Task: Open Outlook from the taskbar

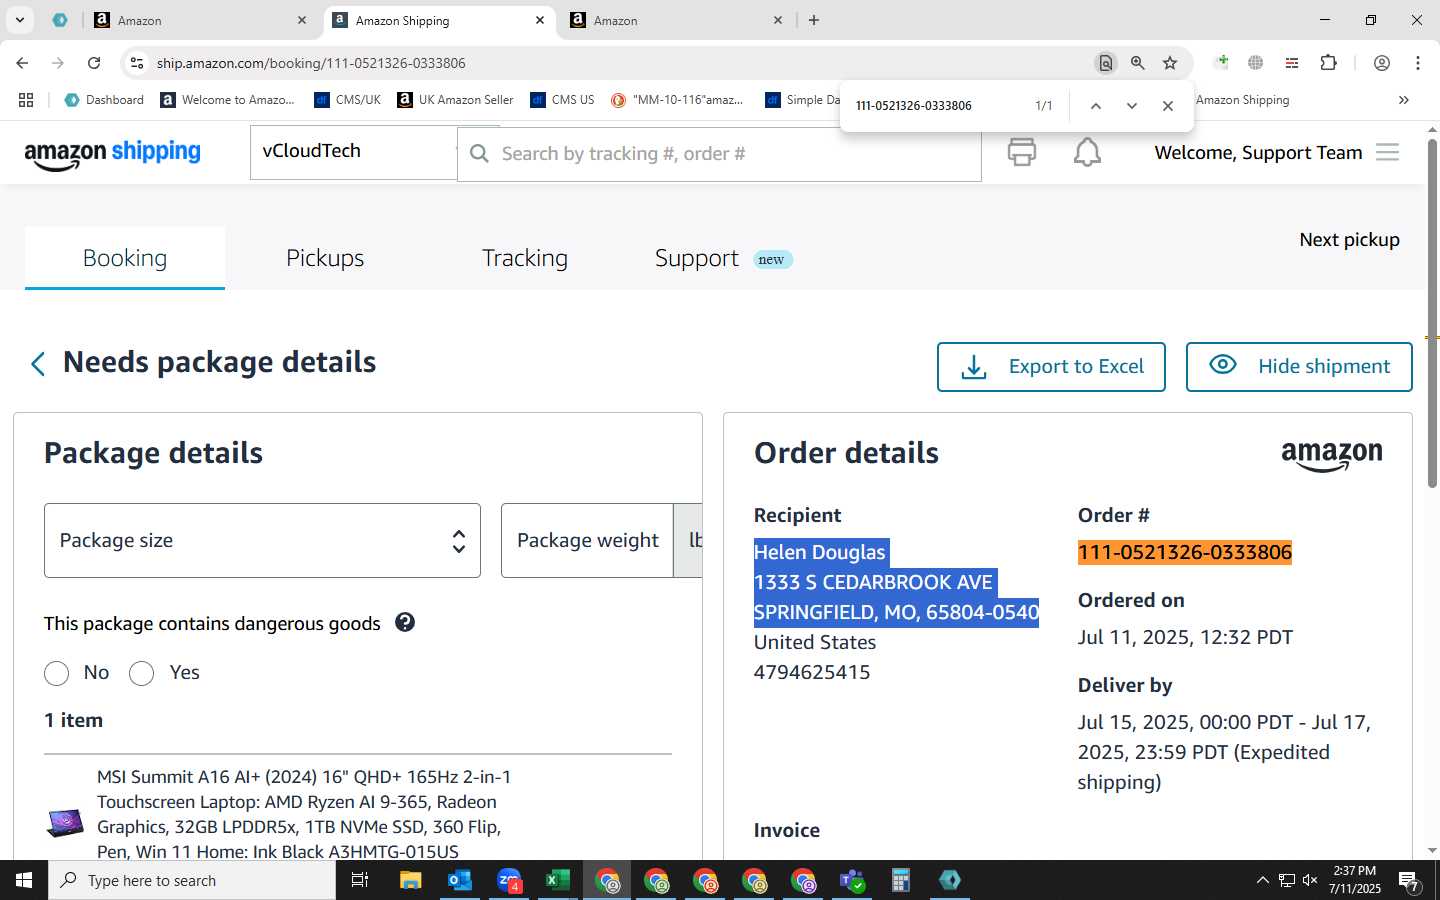Action: coord(460,880)
